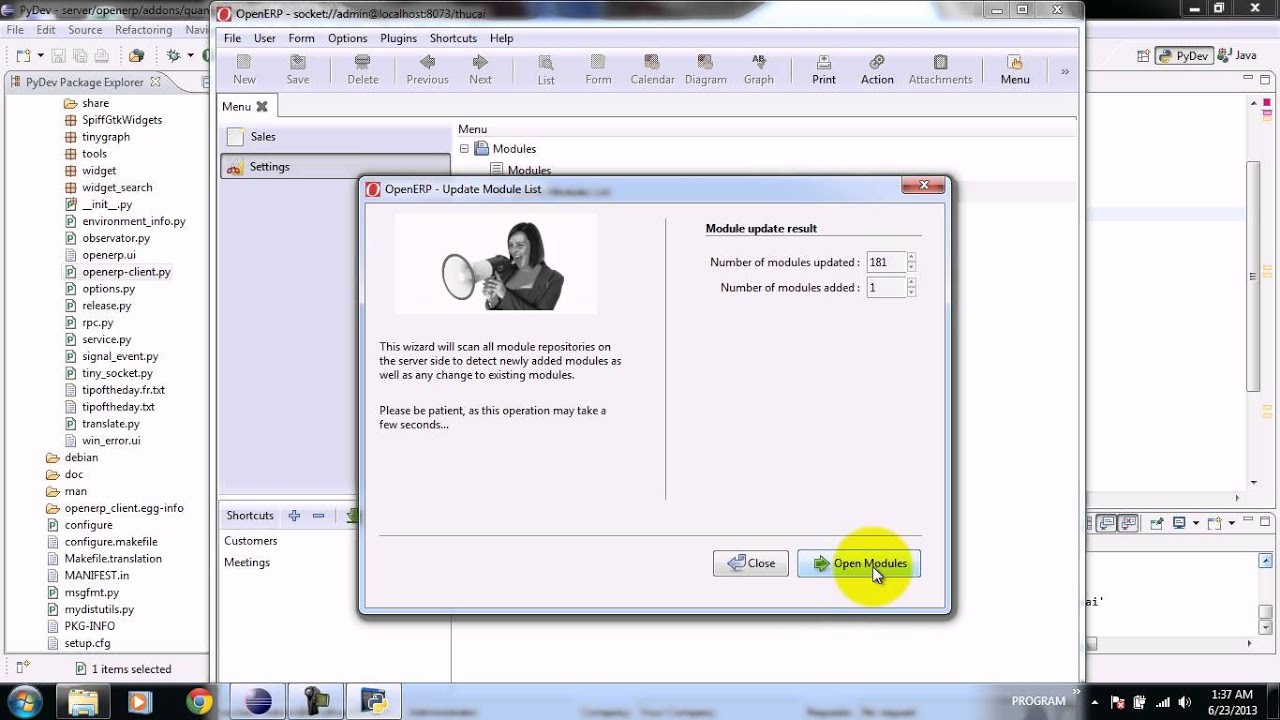Select the Settings section button
Screen dimensions: 1280x720
tap(335, 167)
